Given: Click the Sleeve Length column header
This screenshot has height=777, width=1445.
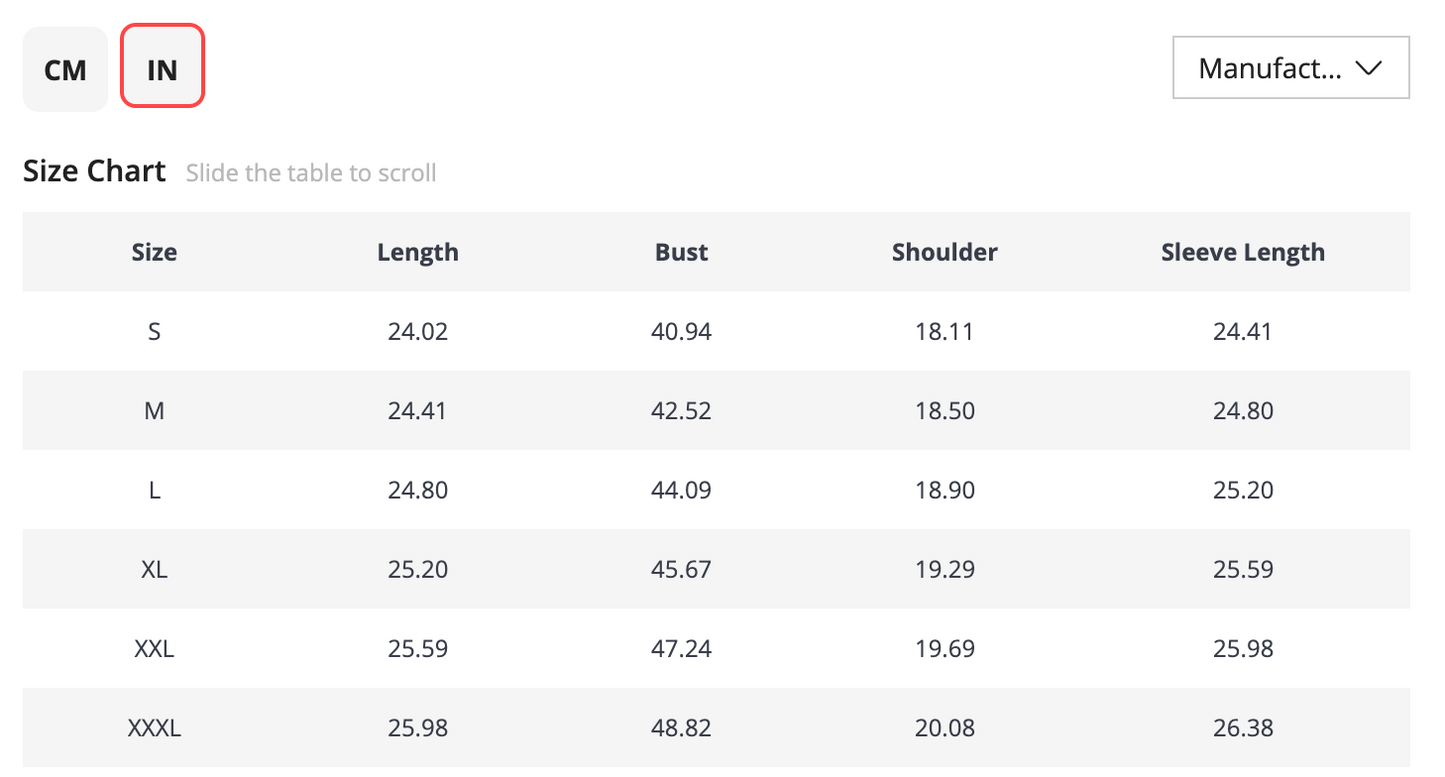Looking at the screenshot, I should (1243, 253).
